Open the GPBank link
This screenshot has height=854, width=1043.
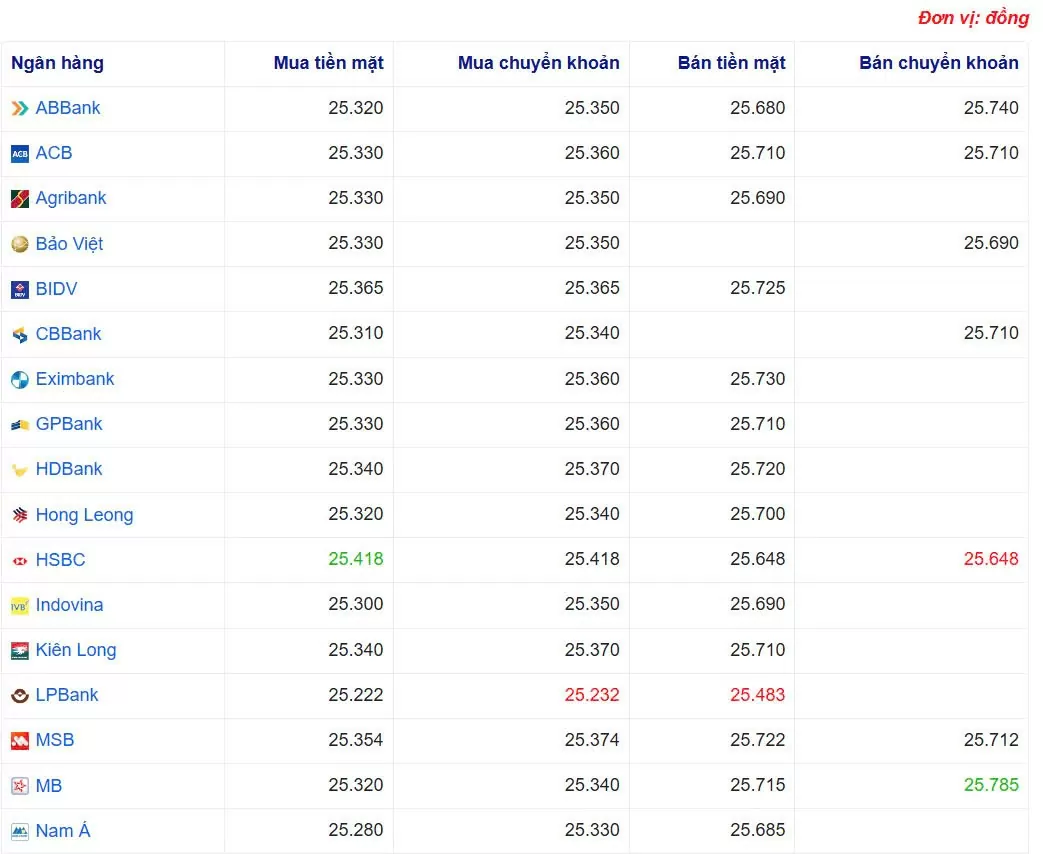click(x=68, y=424)
